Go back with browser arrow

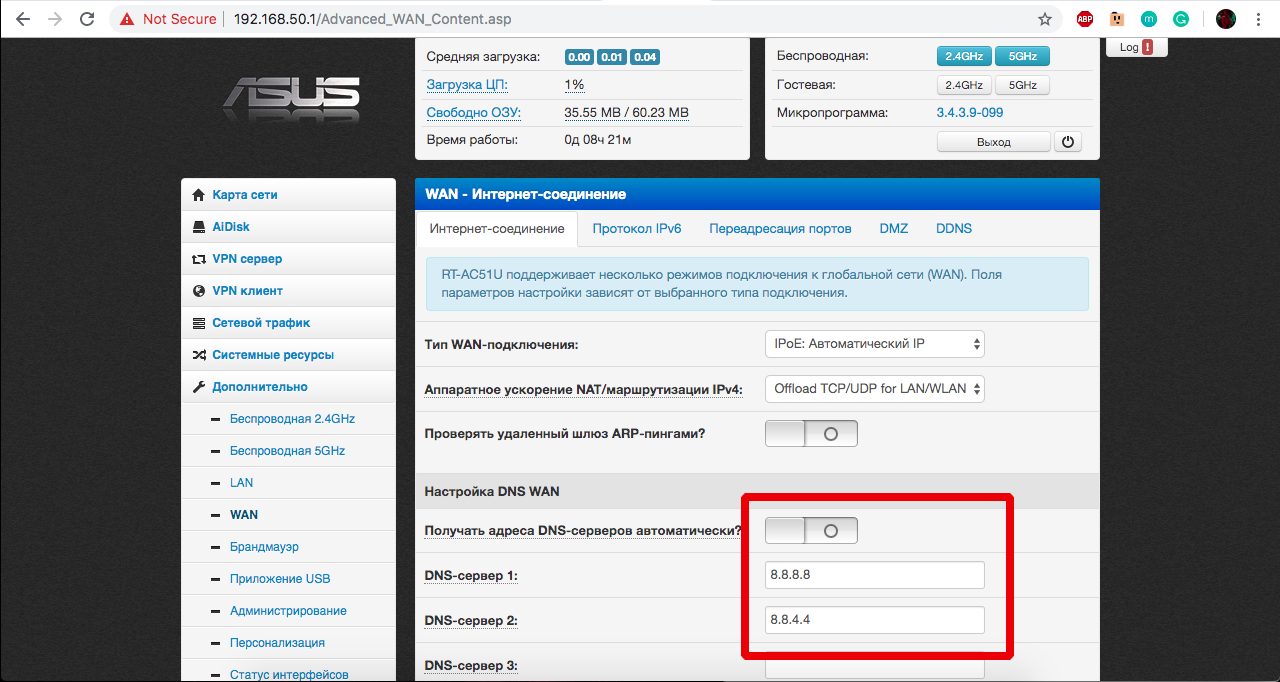click(23, 19)
